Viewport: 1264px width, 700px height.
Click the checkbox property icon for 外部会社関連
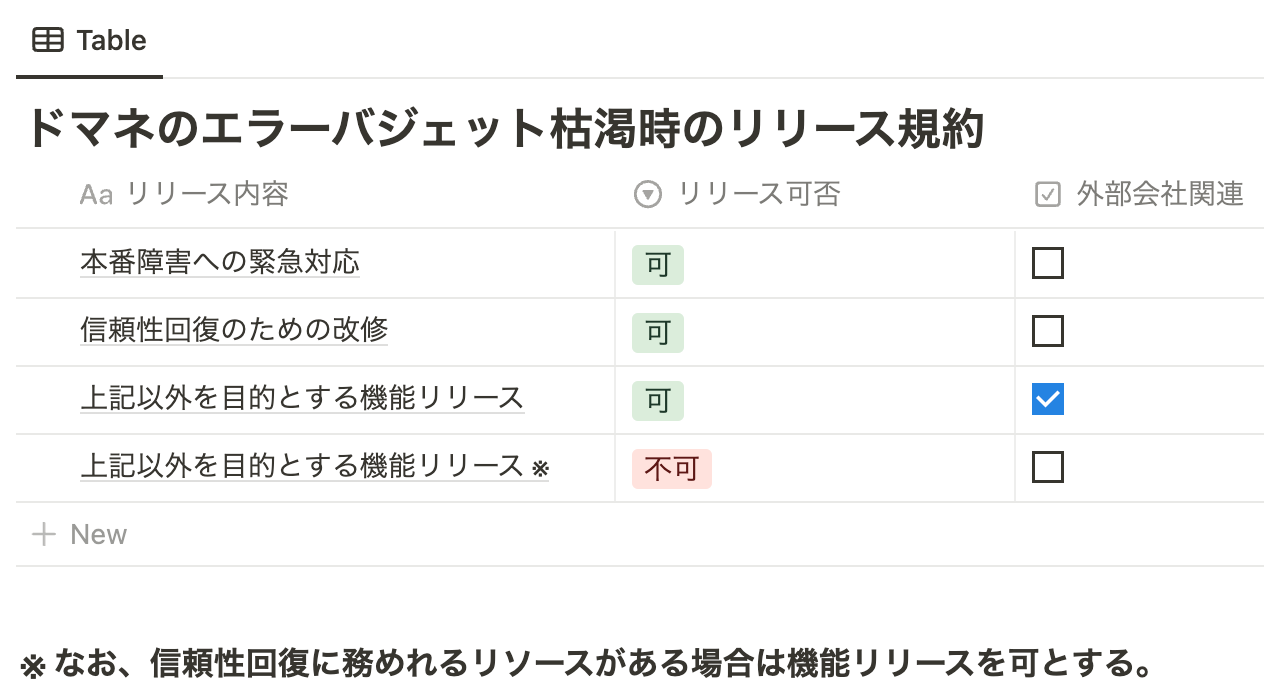pos(1047,194)
